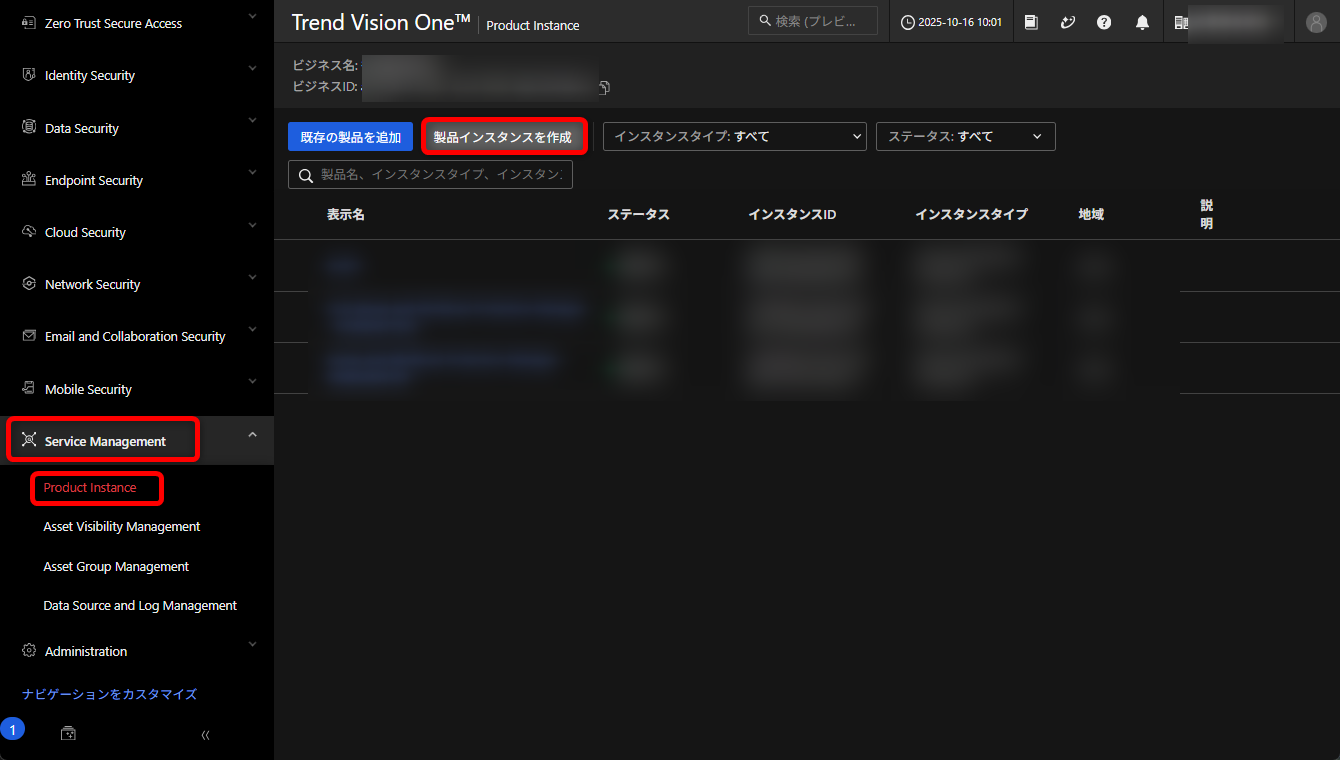Image resolution: width=1340 pixels, height=760 pixels.
Task: Open Asset Group Management
Action: (x=116, y=567)
